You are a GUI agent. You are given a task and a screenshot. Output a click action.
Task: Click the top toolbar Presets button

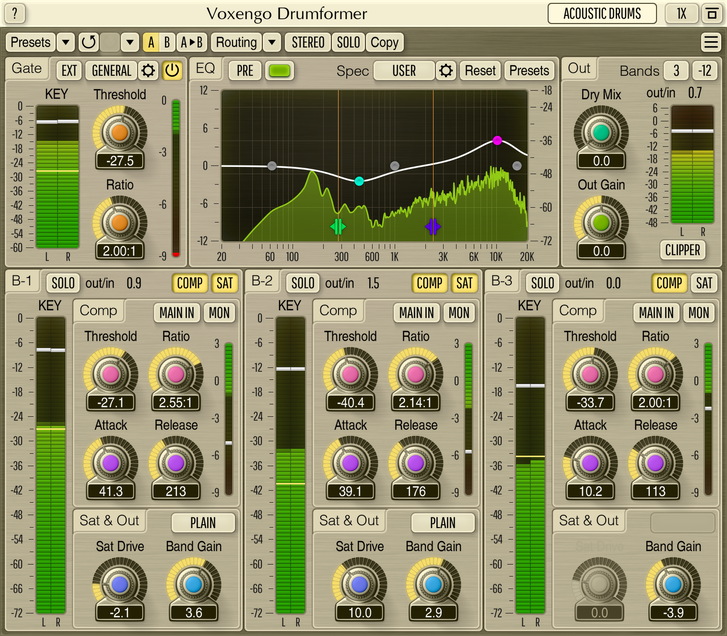pos(31,42)
